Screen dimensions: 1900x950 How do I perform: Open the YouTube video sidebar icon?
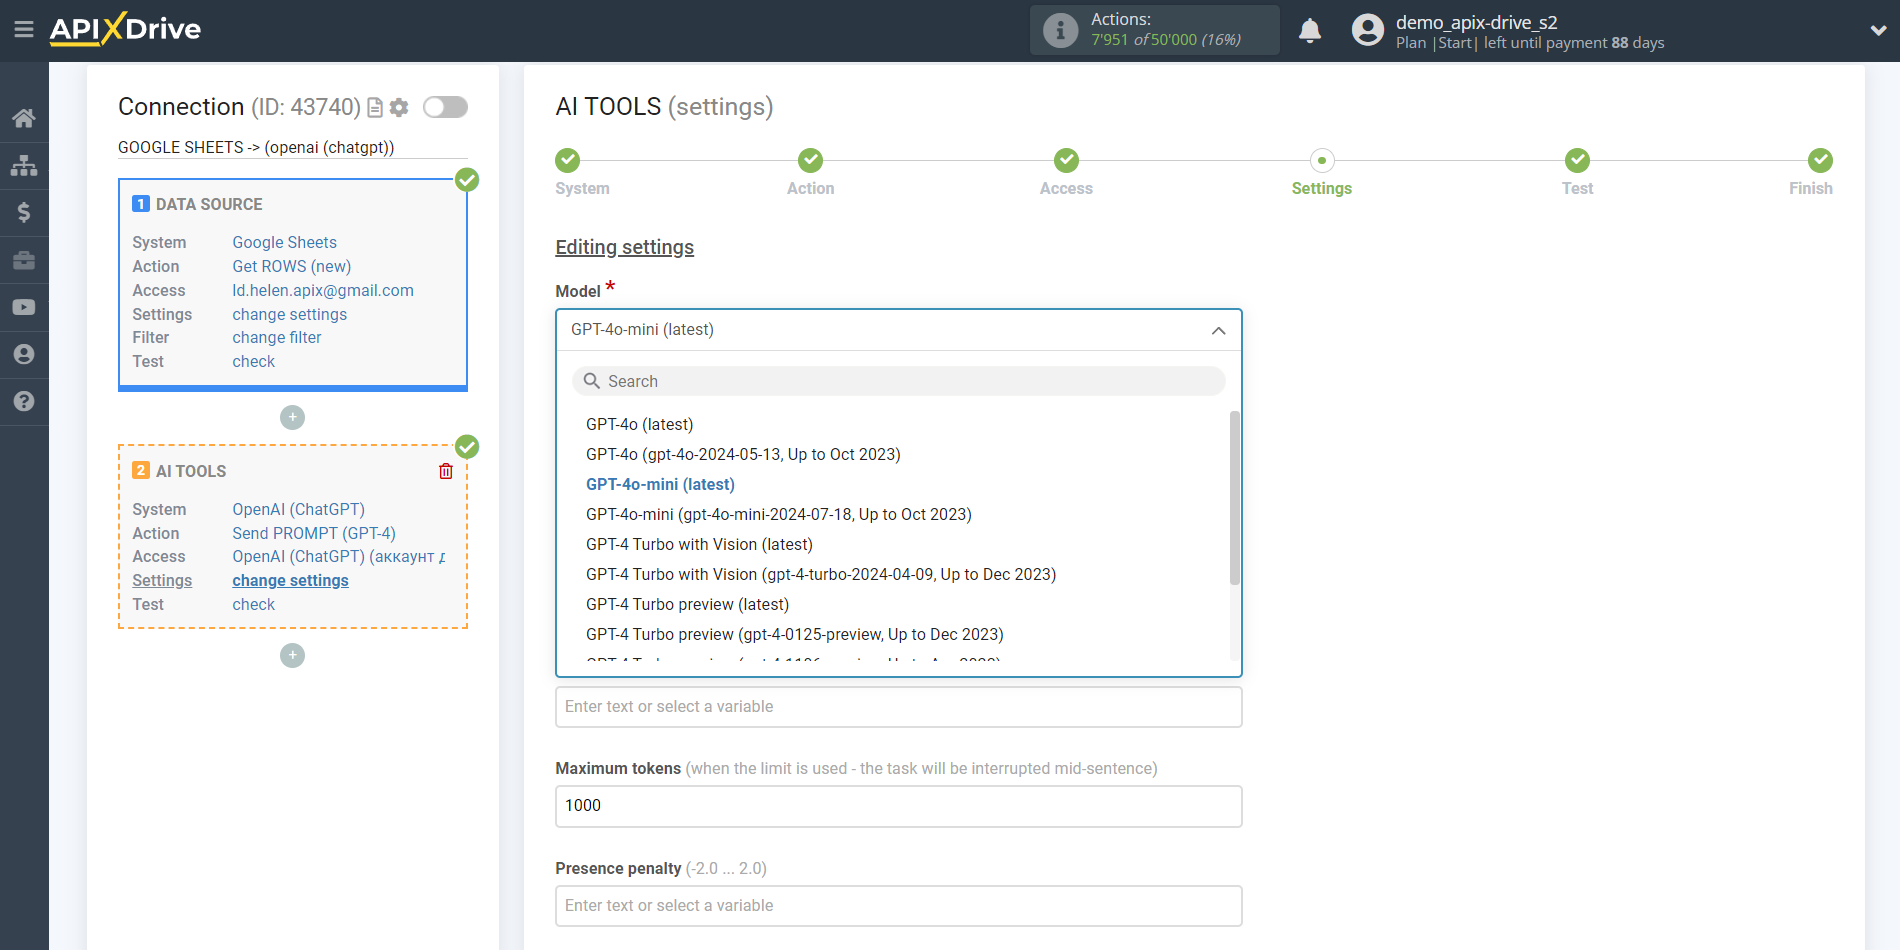click(24, 307)
